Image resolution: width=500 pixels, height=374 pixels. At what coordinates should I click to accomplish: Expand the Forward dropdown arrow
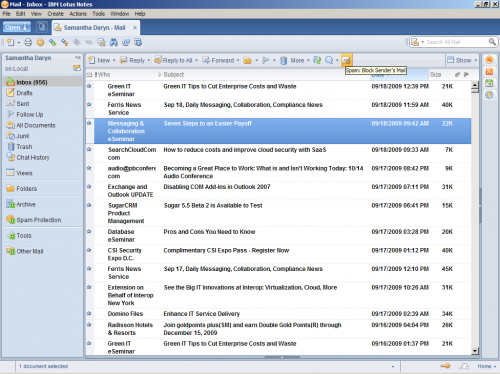tap(238, 60)
